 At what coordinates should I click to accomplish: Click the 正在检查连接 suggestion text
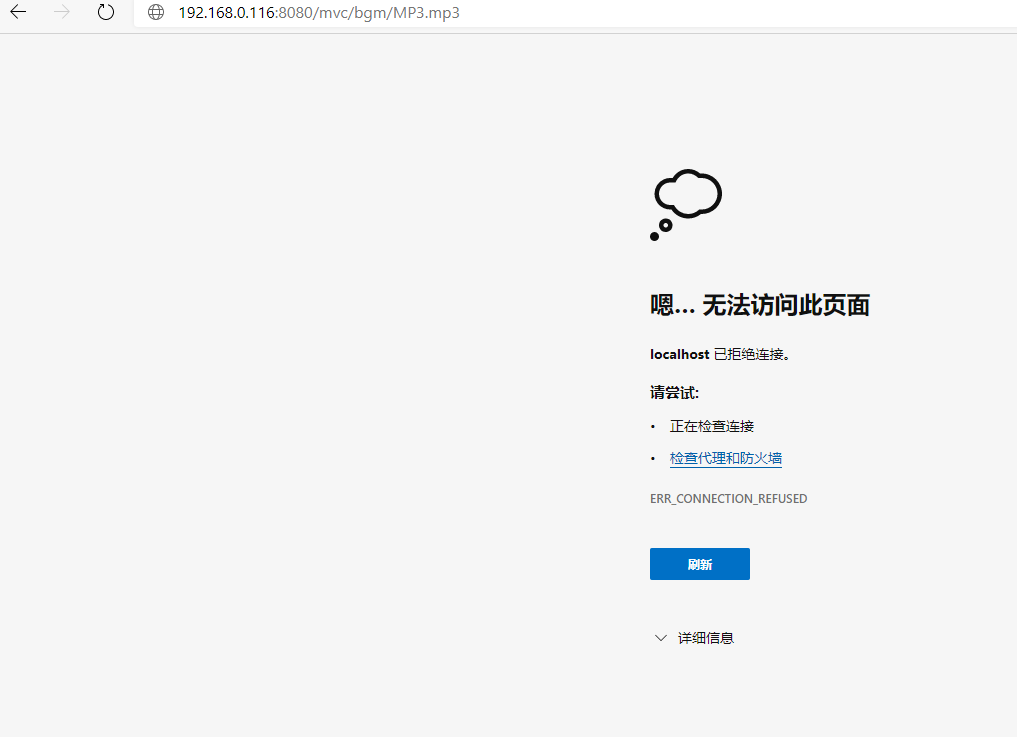(x=712, y=426)
